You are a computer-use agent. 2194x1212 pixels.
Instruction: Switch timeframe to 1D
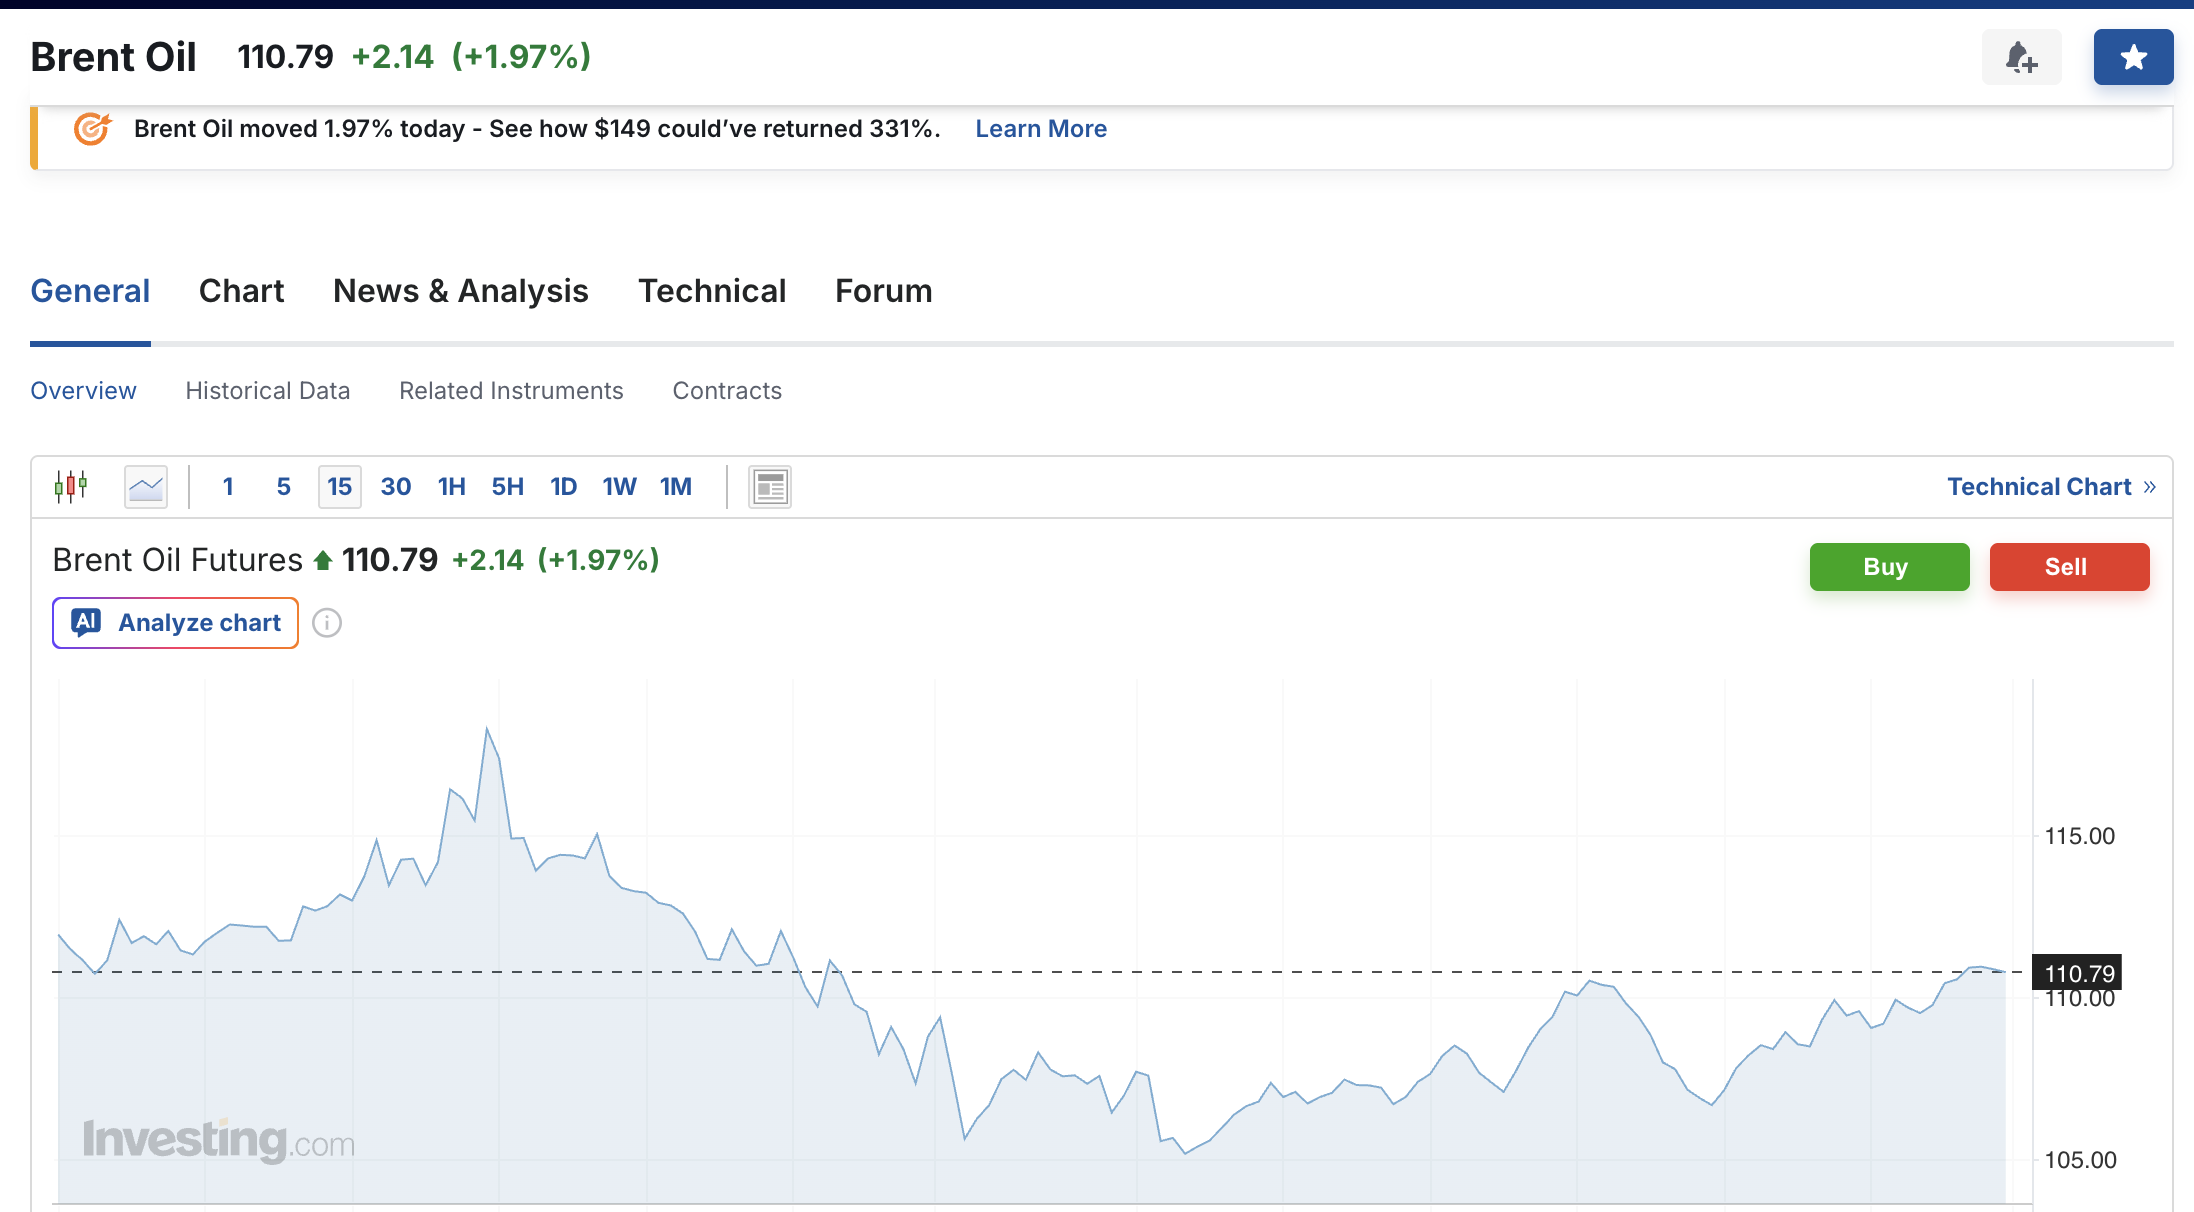pos(563,486)
